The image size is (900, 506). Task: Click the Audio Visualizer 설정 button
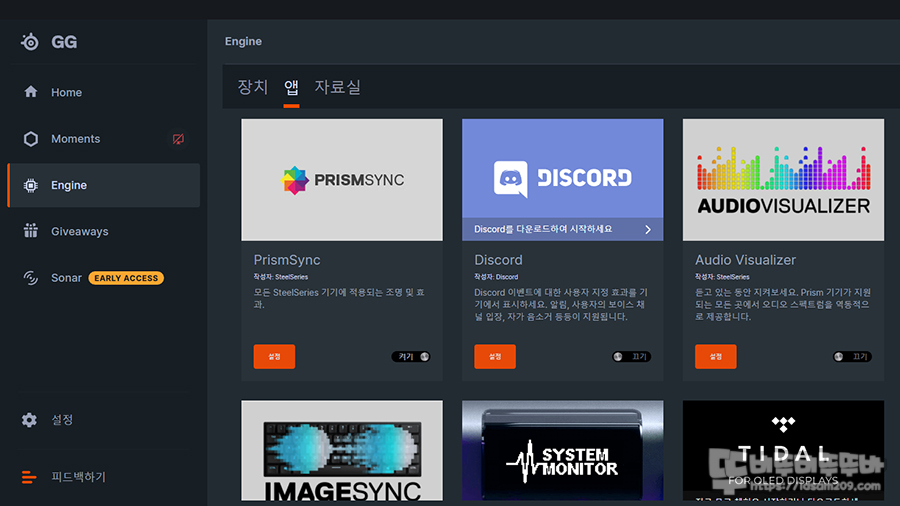(x=715, y=357)
